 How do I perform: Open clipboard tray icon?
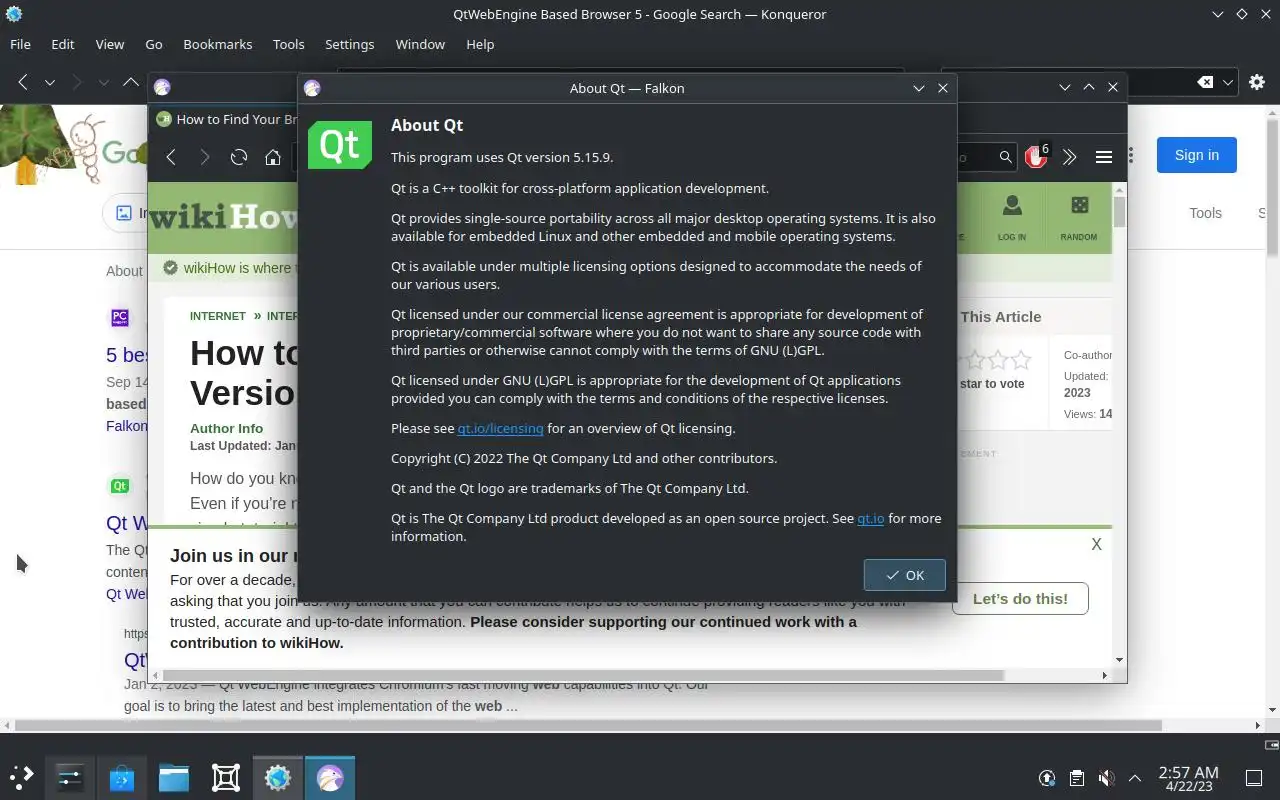point(1077,778)
